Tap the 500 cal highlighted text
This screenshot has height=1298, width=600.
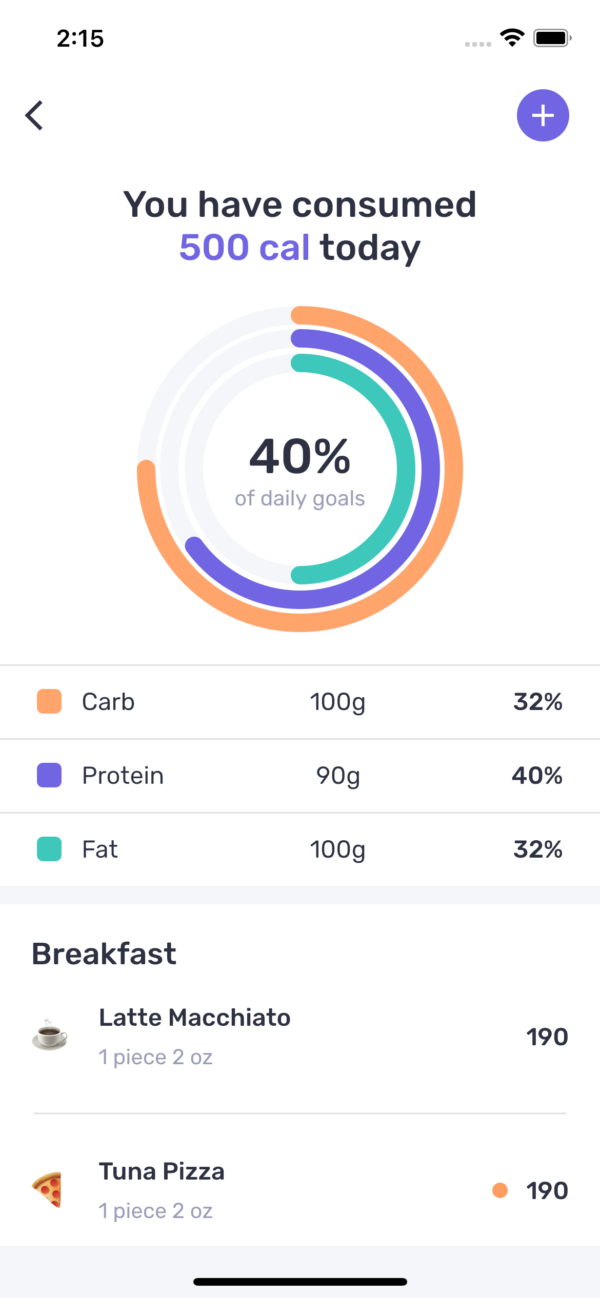[244, 247]
